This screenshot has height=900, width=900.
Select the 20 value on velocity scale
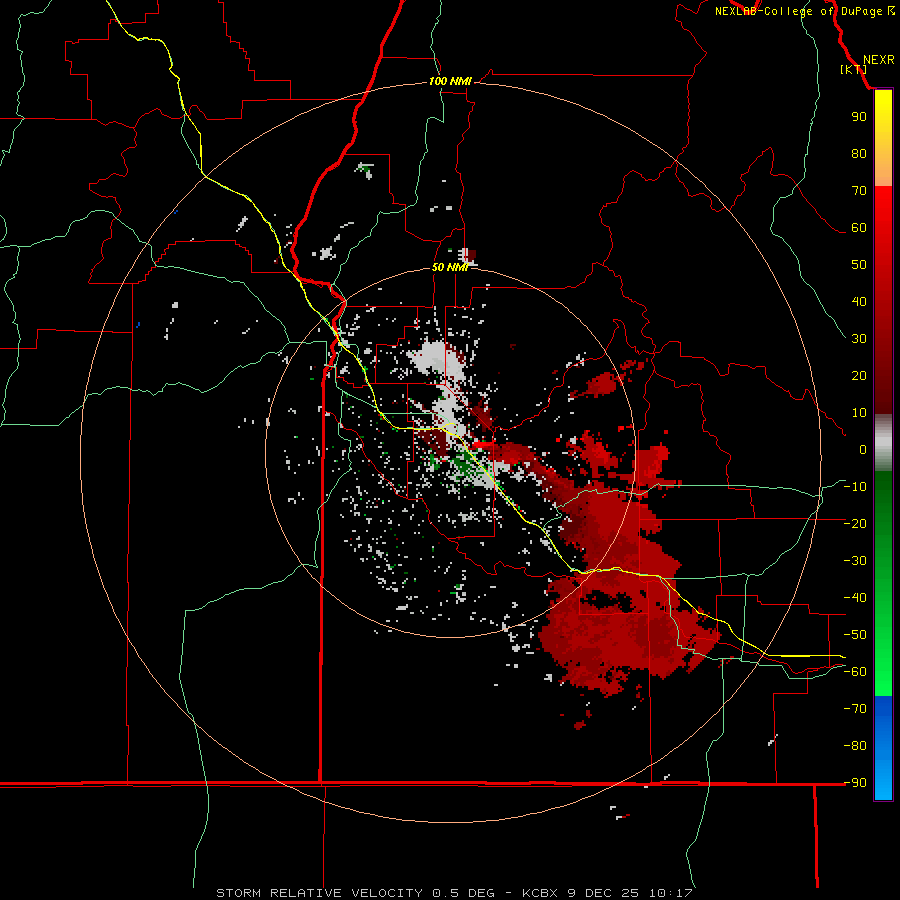[859, 375]
